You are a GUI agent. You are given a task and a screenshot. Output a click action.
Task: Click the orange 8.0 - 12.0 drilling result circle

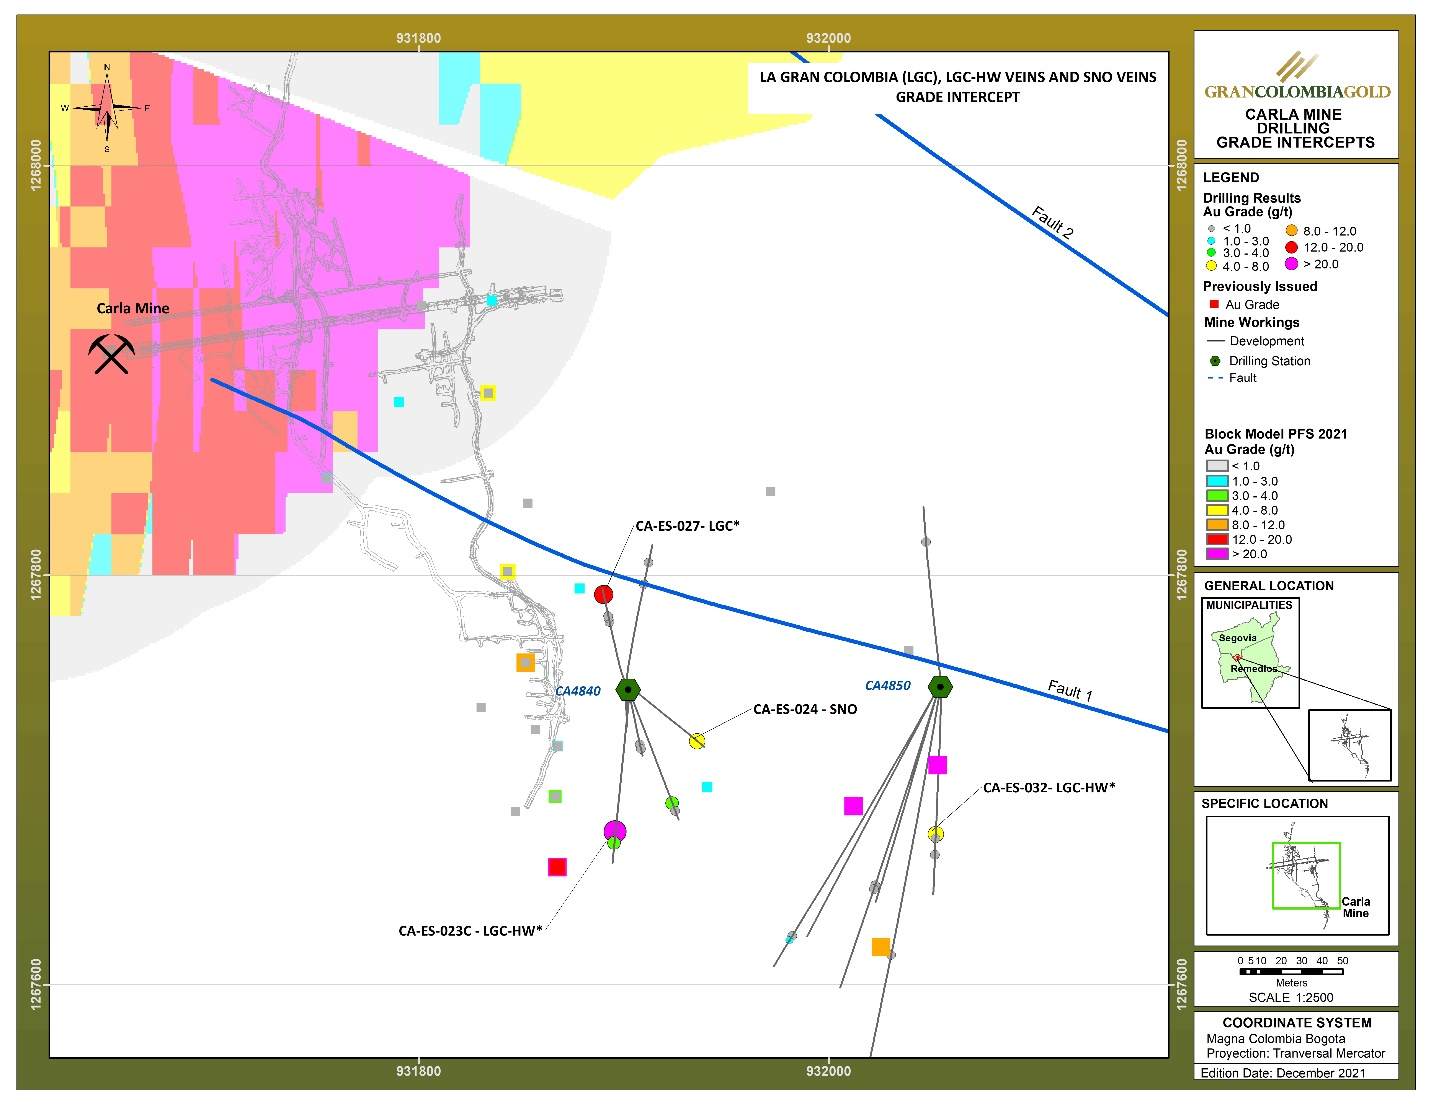1292,230
